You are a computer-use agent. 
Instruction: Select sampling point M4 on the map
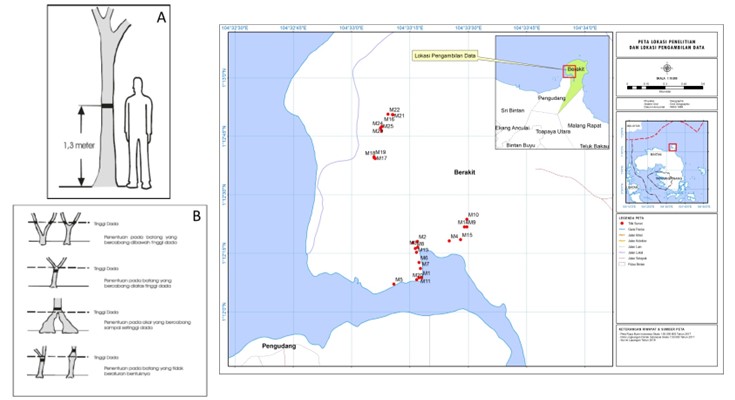click(x=449, y=240)
